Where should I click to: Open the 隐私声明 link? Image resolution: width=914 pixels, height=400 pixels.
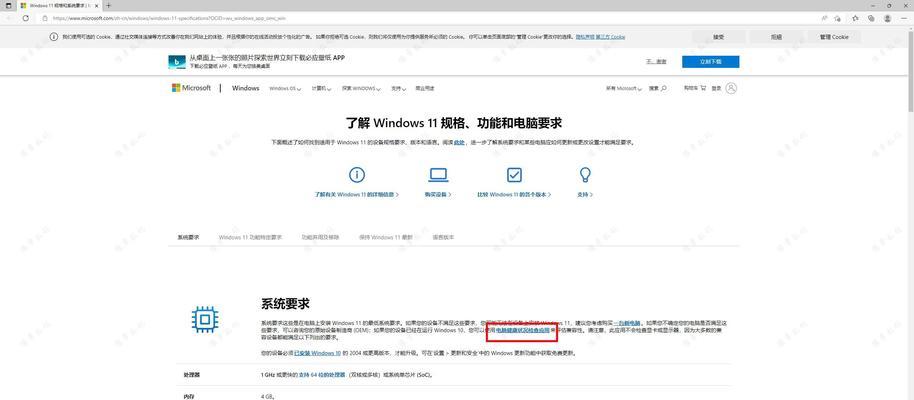tap(585, 37)
